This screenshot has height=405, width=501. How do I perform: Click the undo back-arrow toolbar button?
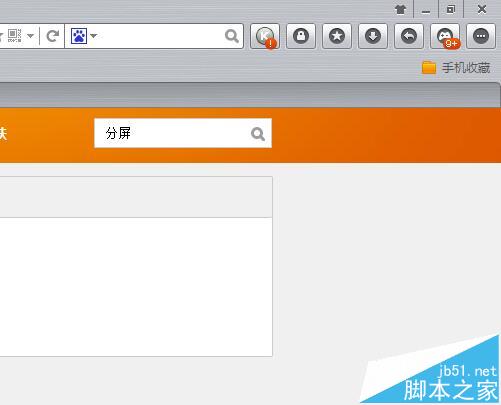point(409,36)
